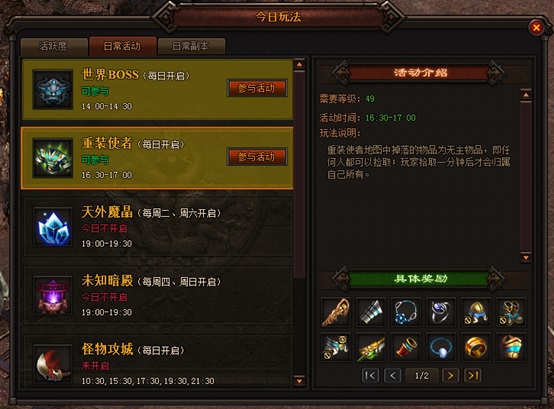554x409 pixels.
Task: Jump to last reward page
Action: point(473,375)
